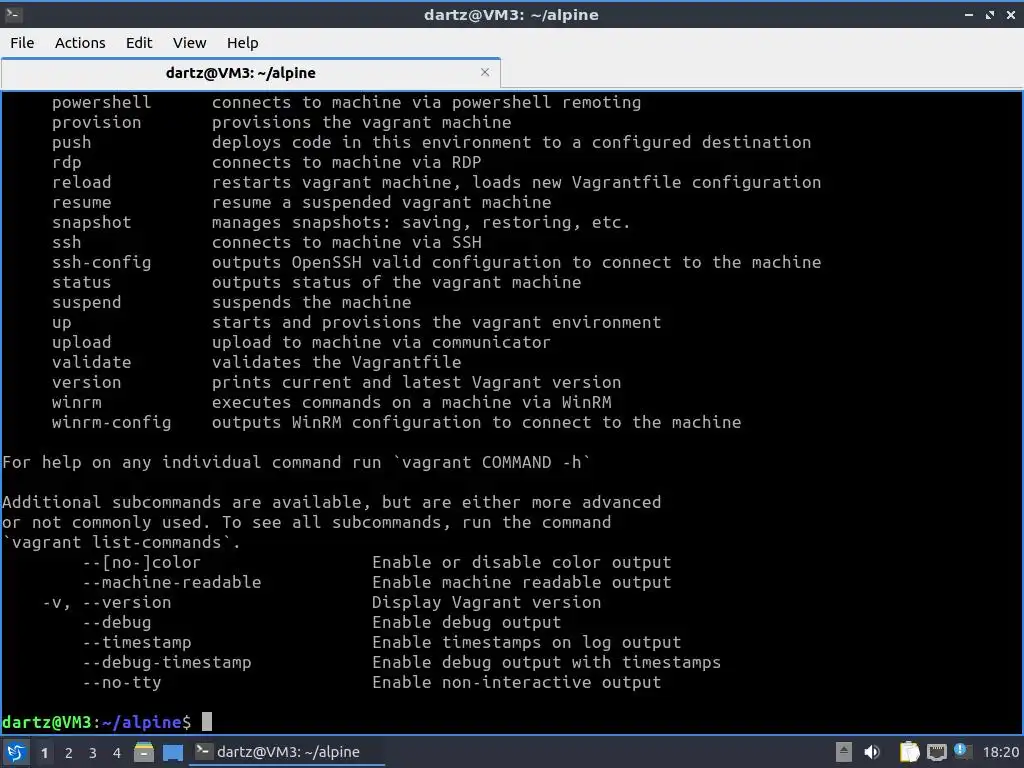Click the 'provision' command name
The height and width of the screenshot is (768, 1024).
(x=96, y=122)
